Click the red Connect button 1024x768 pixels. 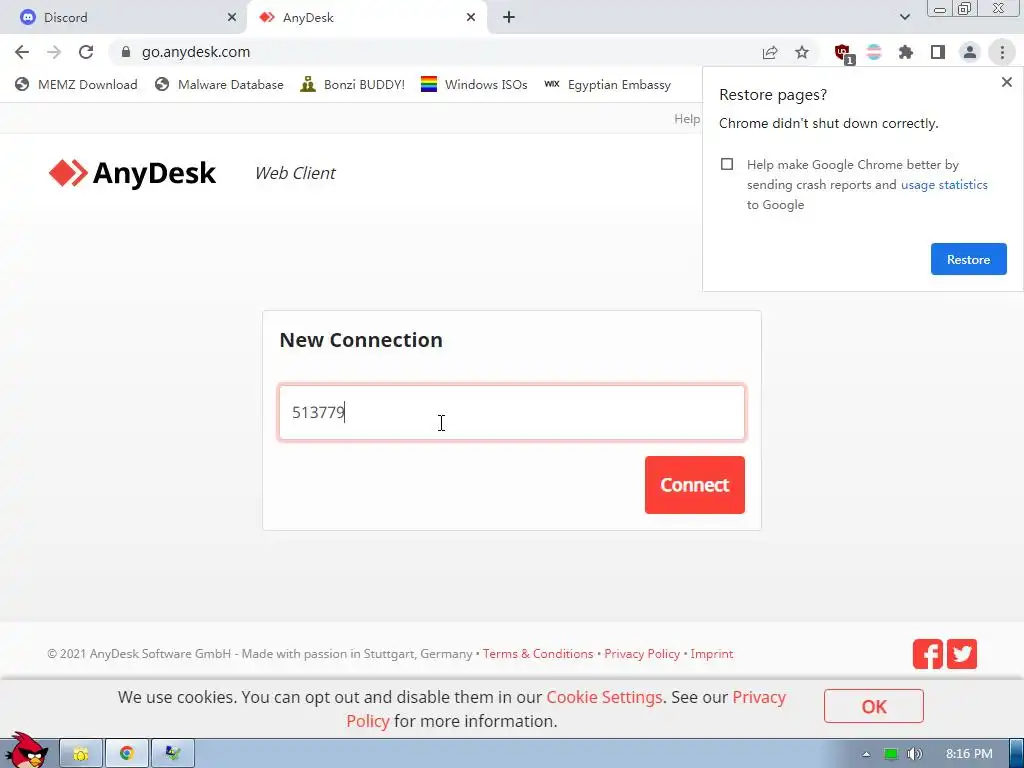(x=694, y=485)
